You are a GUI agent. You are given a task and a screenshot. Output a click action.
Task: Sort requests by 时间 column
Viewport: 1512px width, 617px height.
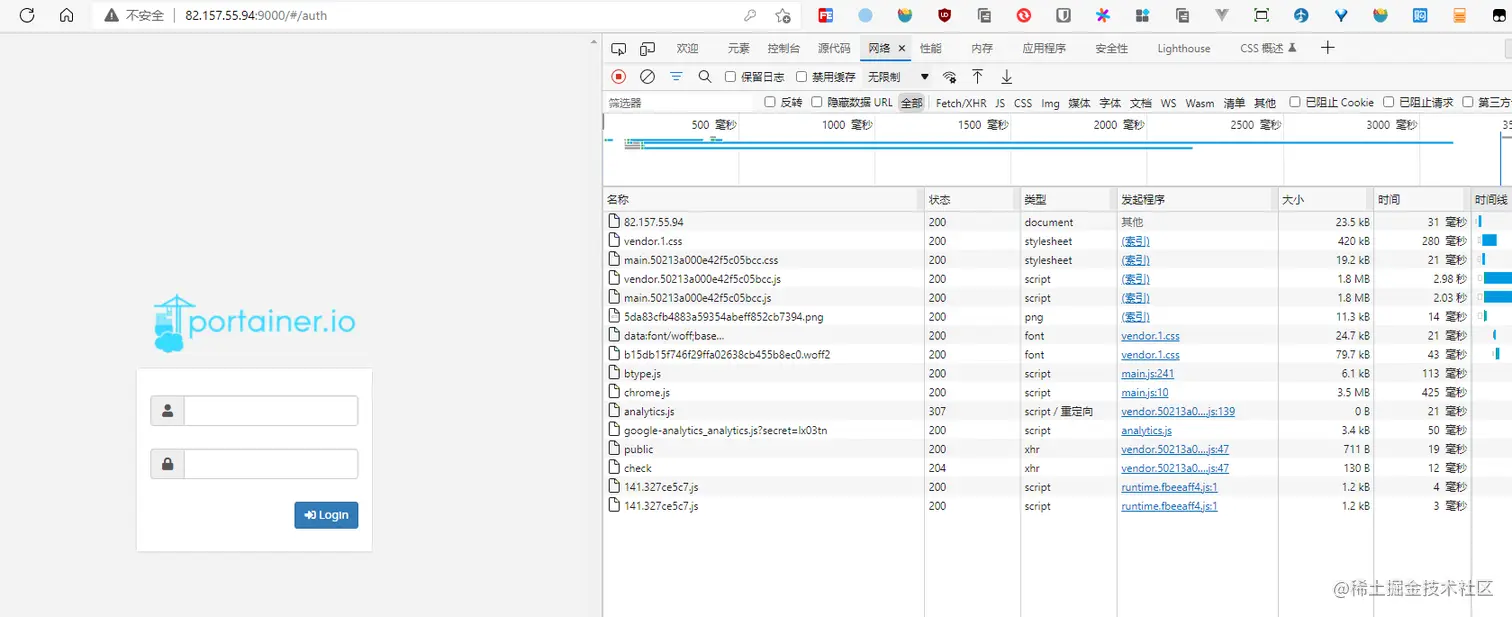coord(1420,199)
